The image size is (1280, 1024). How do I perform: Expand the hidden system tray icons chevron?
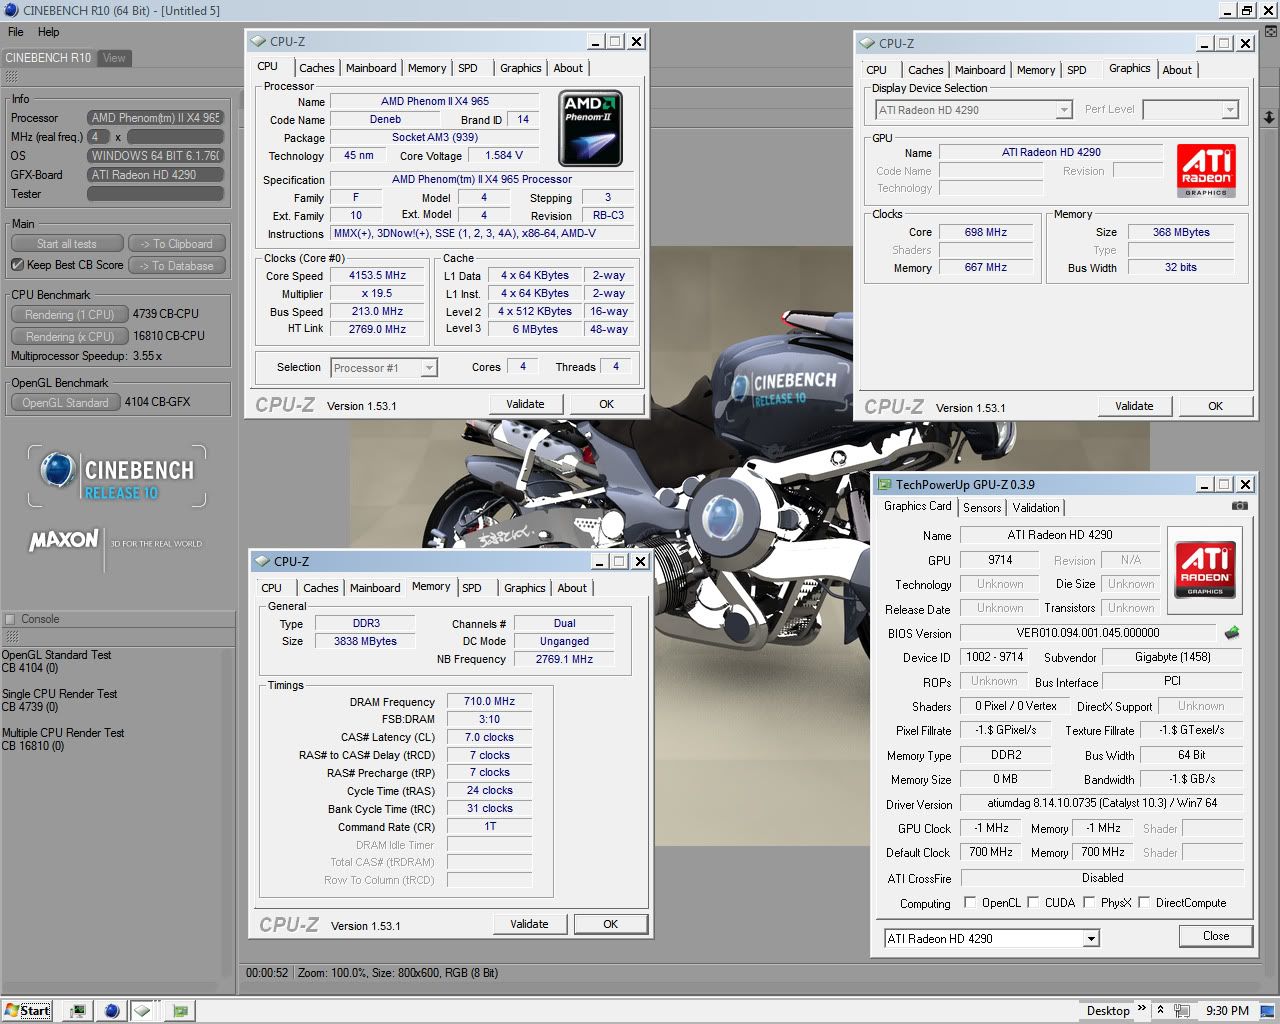(x=1160, y=1010)
